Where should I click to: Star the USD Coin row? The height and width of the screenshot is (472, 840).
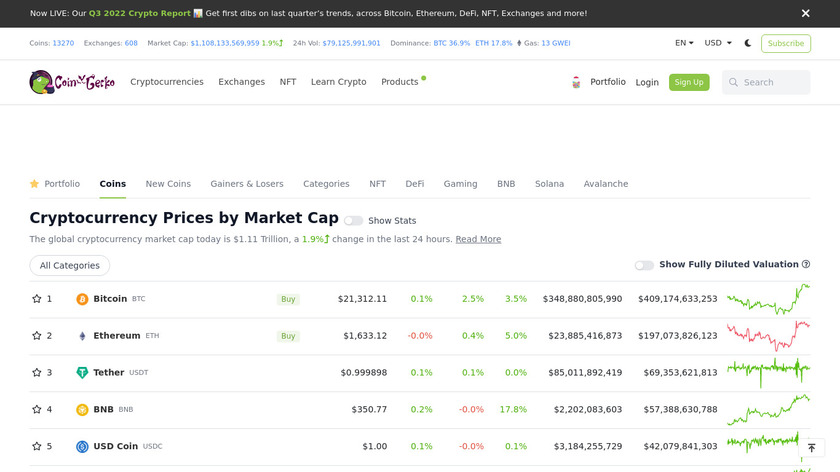coord(36,446)
